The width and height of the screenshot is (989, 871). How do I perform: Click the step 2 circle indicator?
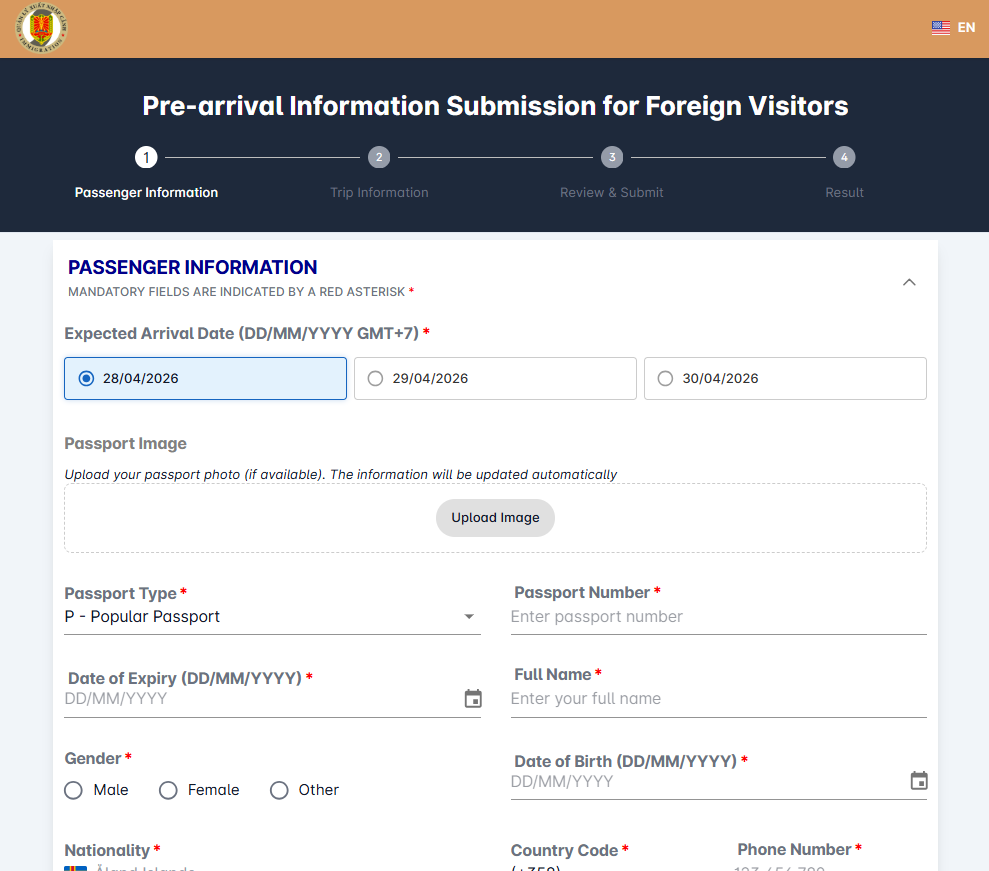click(x=379, y=157)
